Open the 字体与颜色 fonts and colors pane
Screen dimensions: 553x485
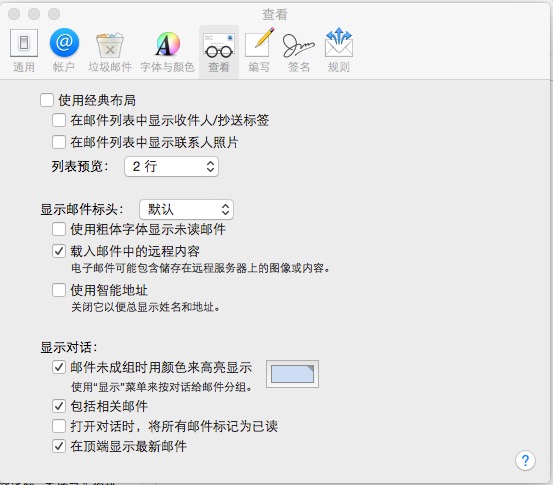(x=168, y=50)
